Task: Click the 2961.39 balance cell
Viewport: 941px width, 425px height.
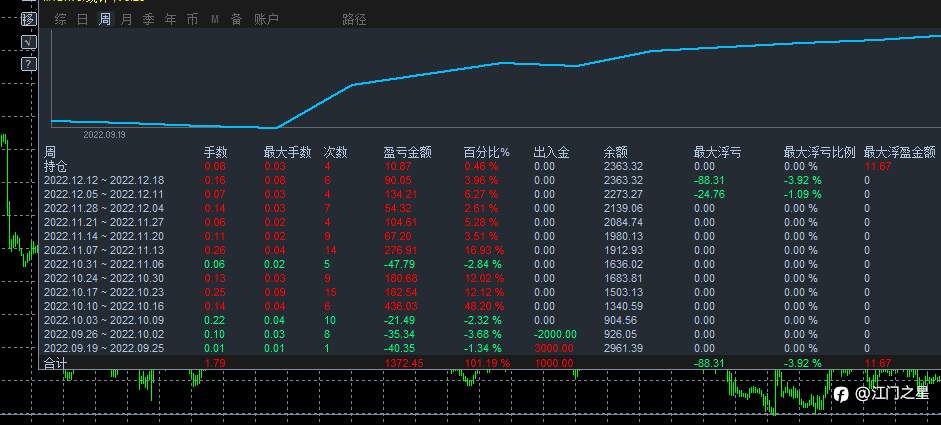Action: coord(623,348)
